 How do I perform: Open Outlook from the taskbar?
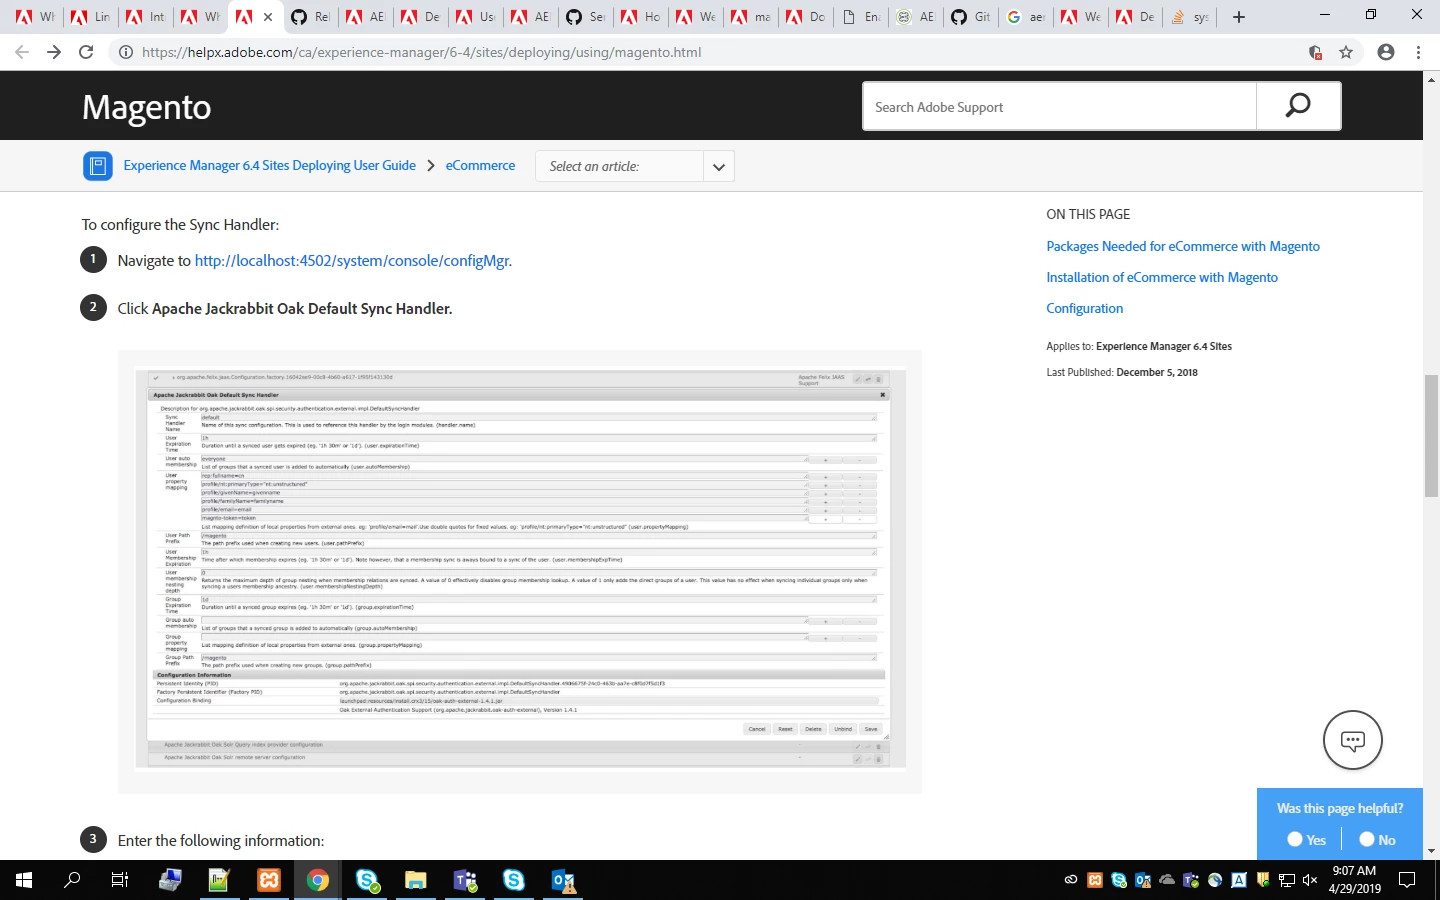pos(563,880)
